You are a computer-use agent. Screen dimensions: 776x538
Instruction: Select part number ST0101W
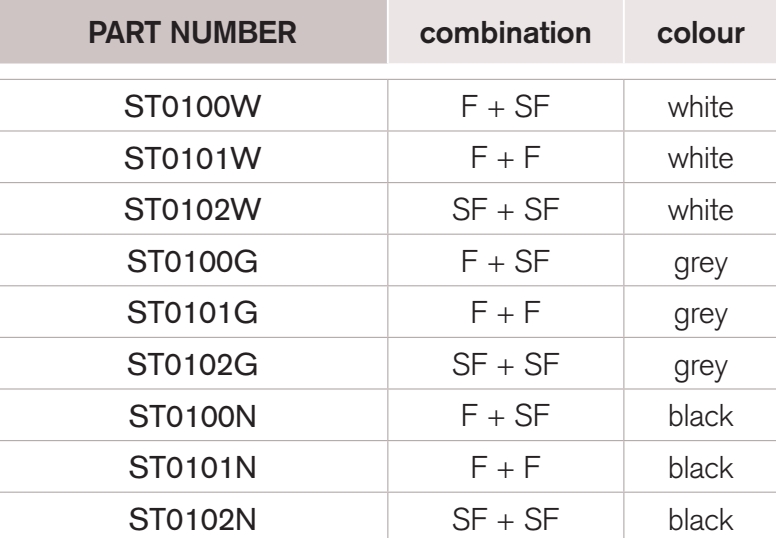(x=193, y=158)
